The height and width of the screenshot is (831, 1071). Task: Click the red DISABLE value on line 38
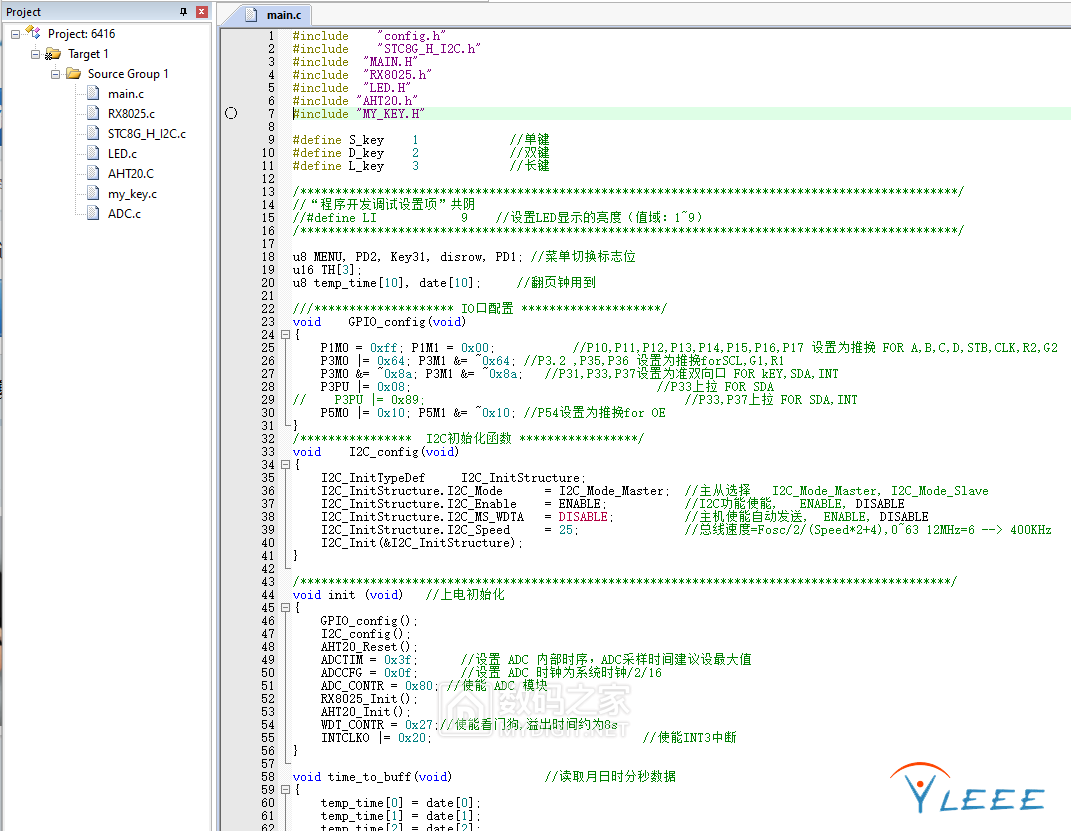coord(585,517)
